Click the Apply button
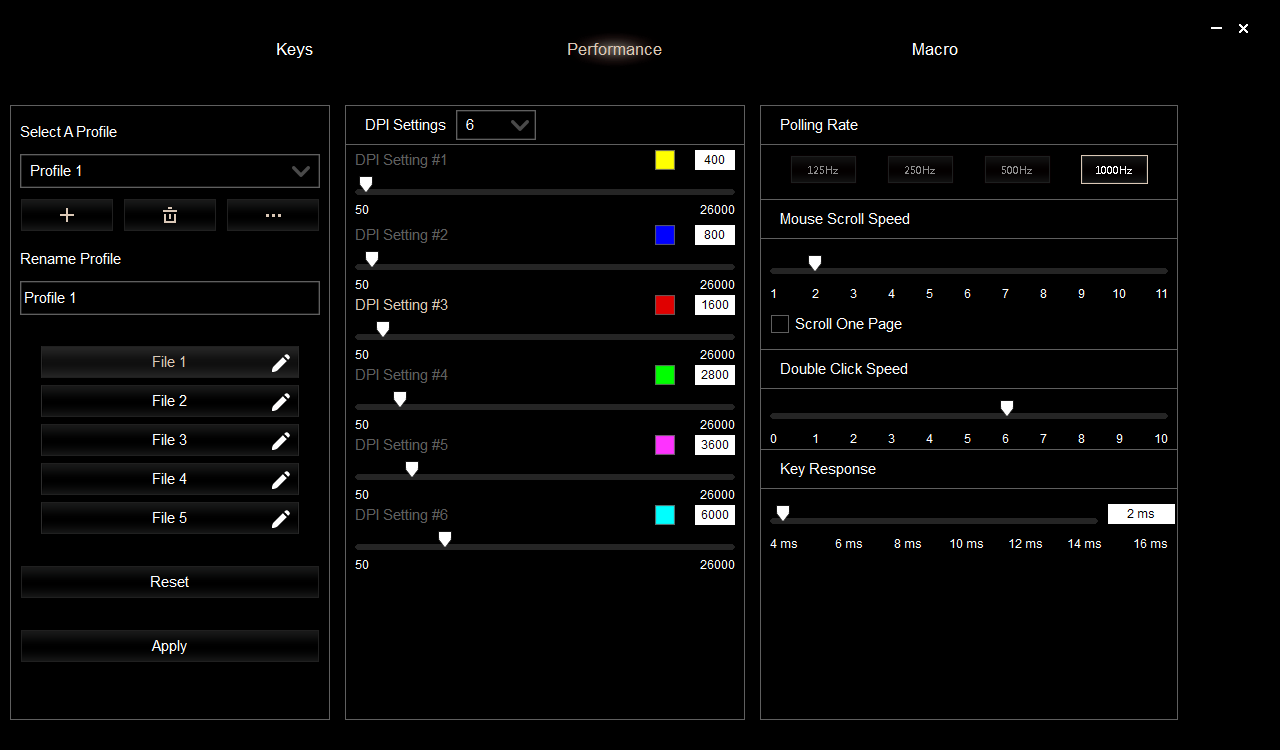This screenshot has width=1280, height=750. pyautogui.click(x=170, y=646)
